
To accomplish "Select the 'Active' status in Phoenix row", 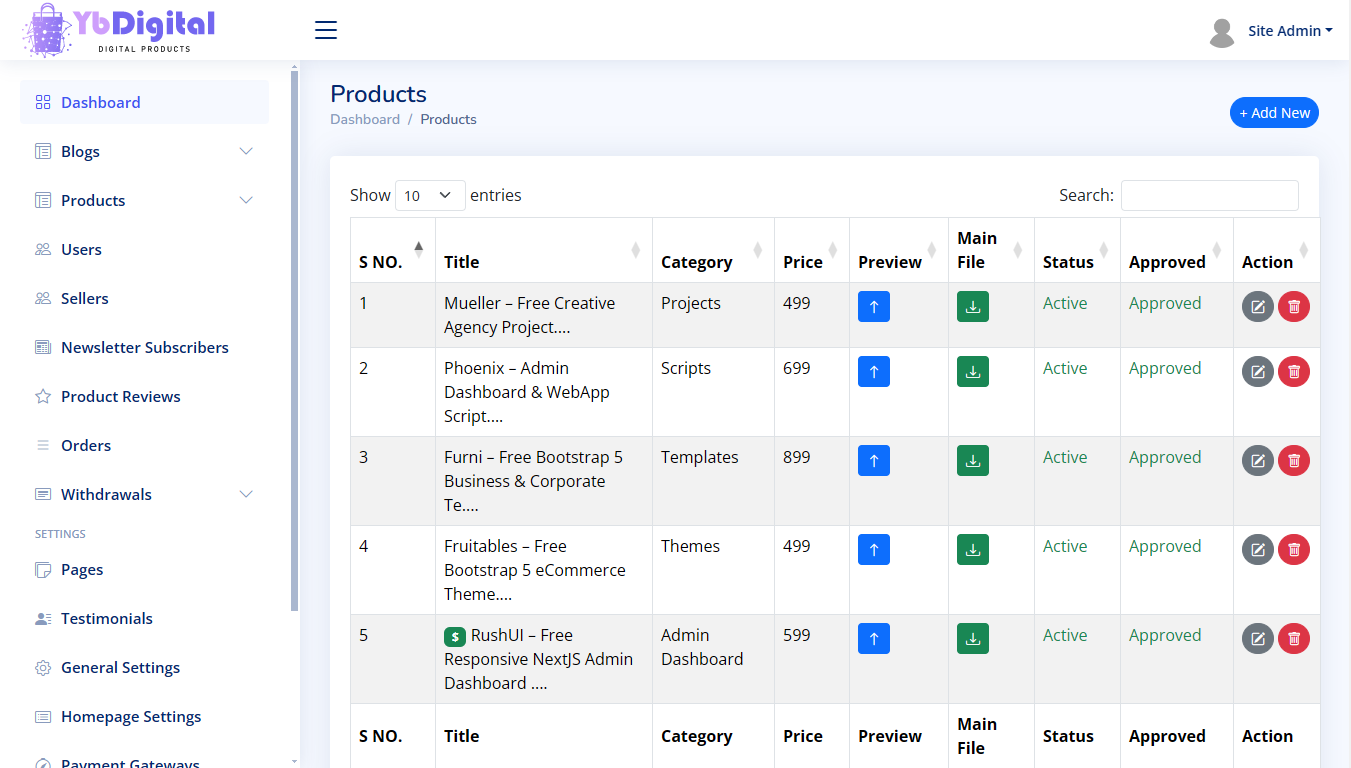I will tap(1065, 368).
